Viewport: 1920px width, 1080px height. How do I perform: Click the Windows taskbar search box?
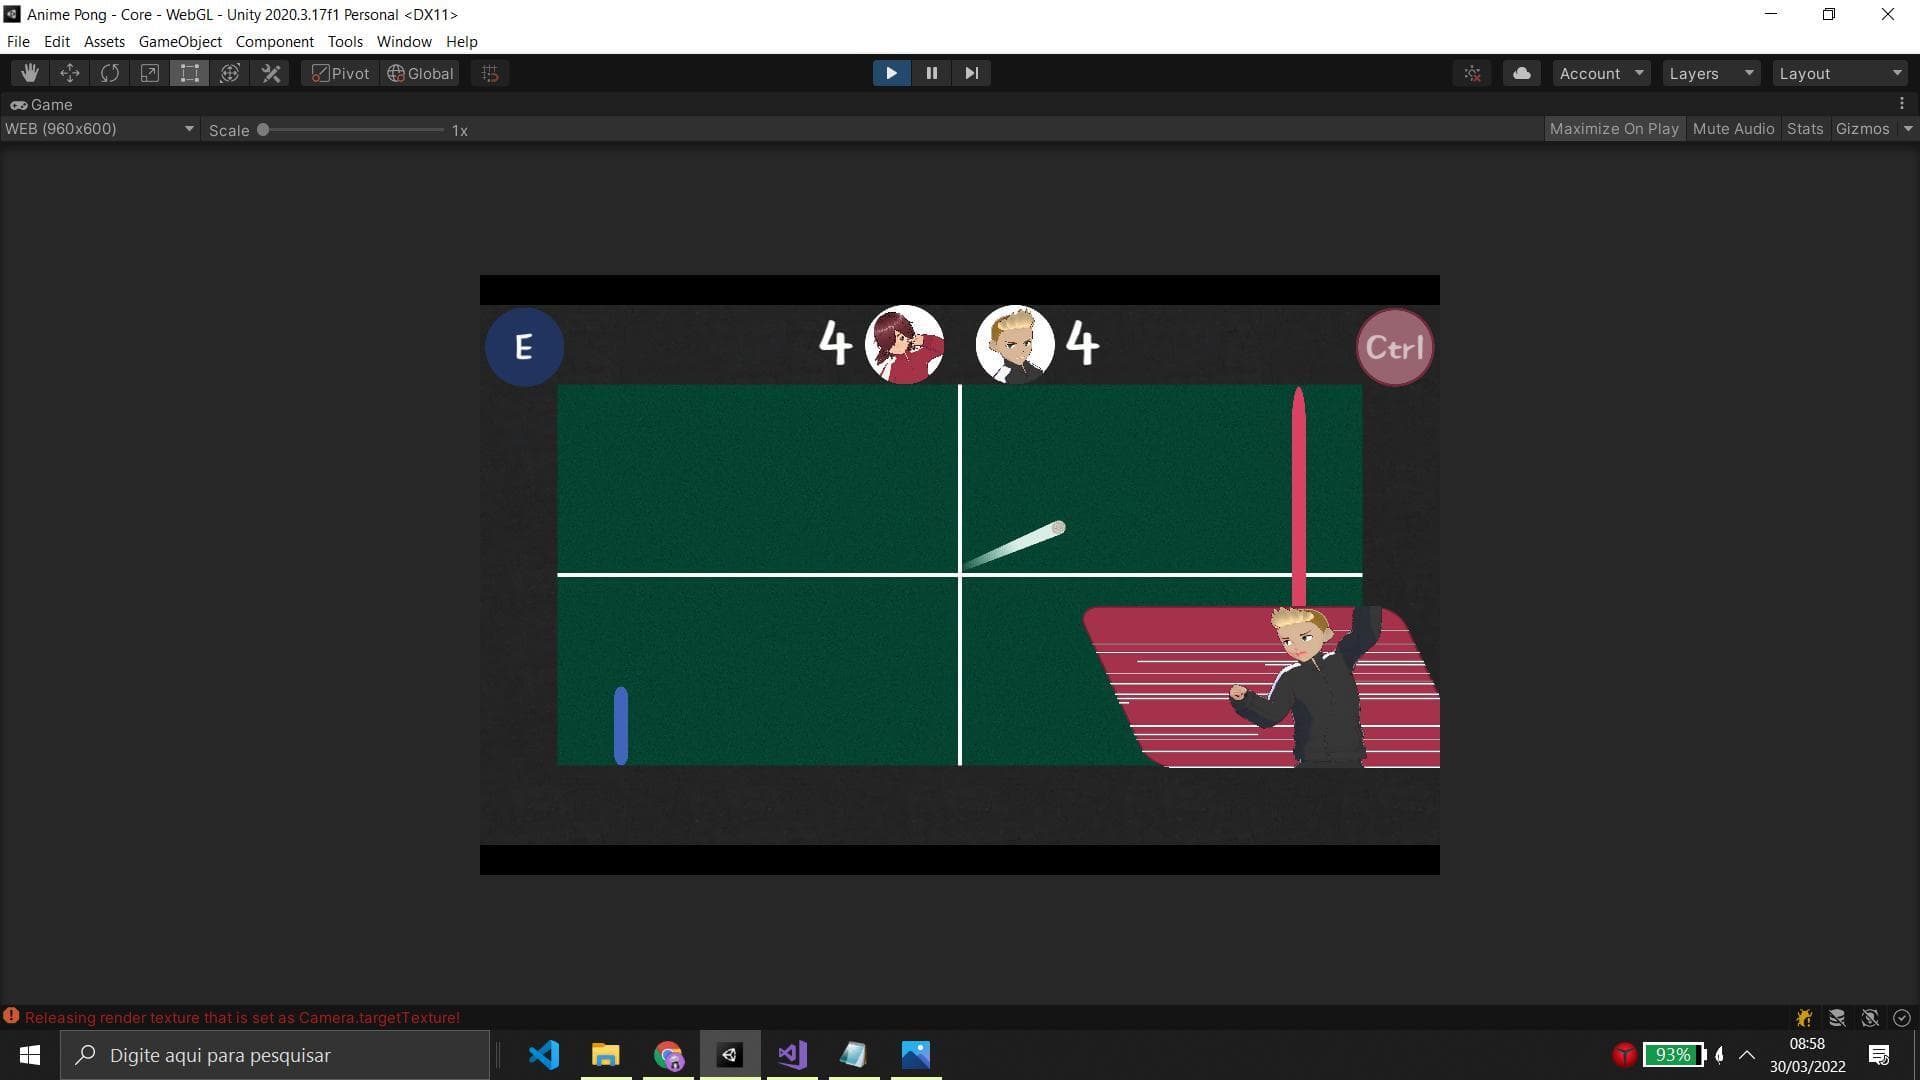pos(275,1055)
